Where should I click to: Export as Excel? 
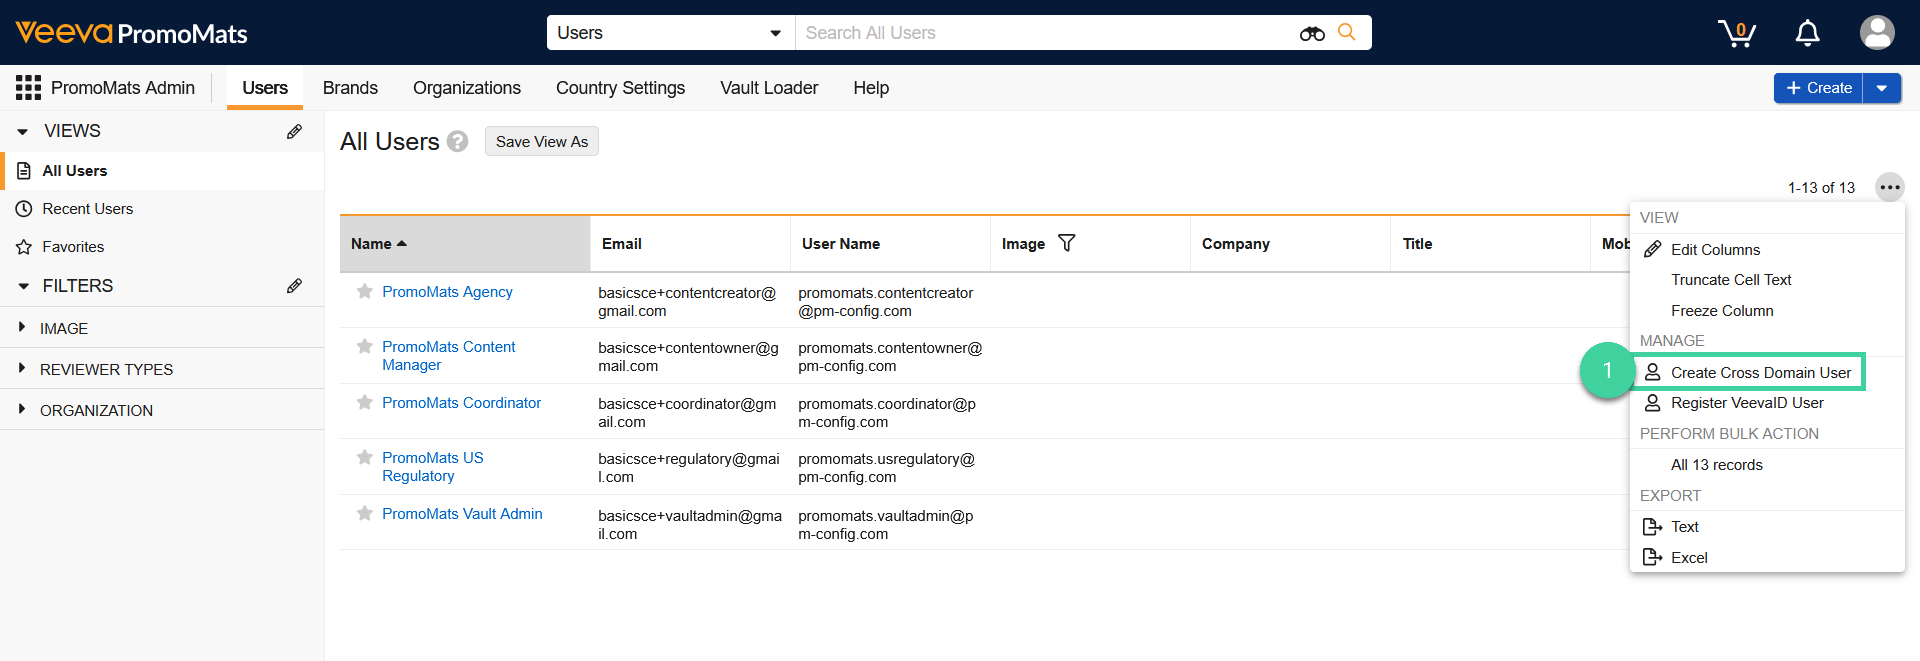pos(1767,558)
